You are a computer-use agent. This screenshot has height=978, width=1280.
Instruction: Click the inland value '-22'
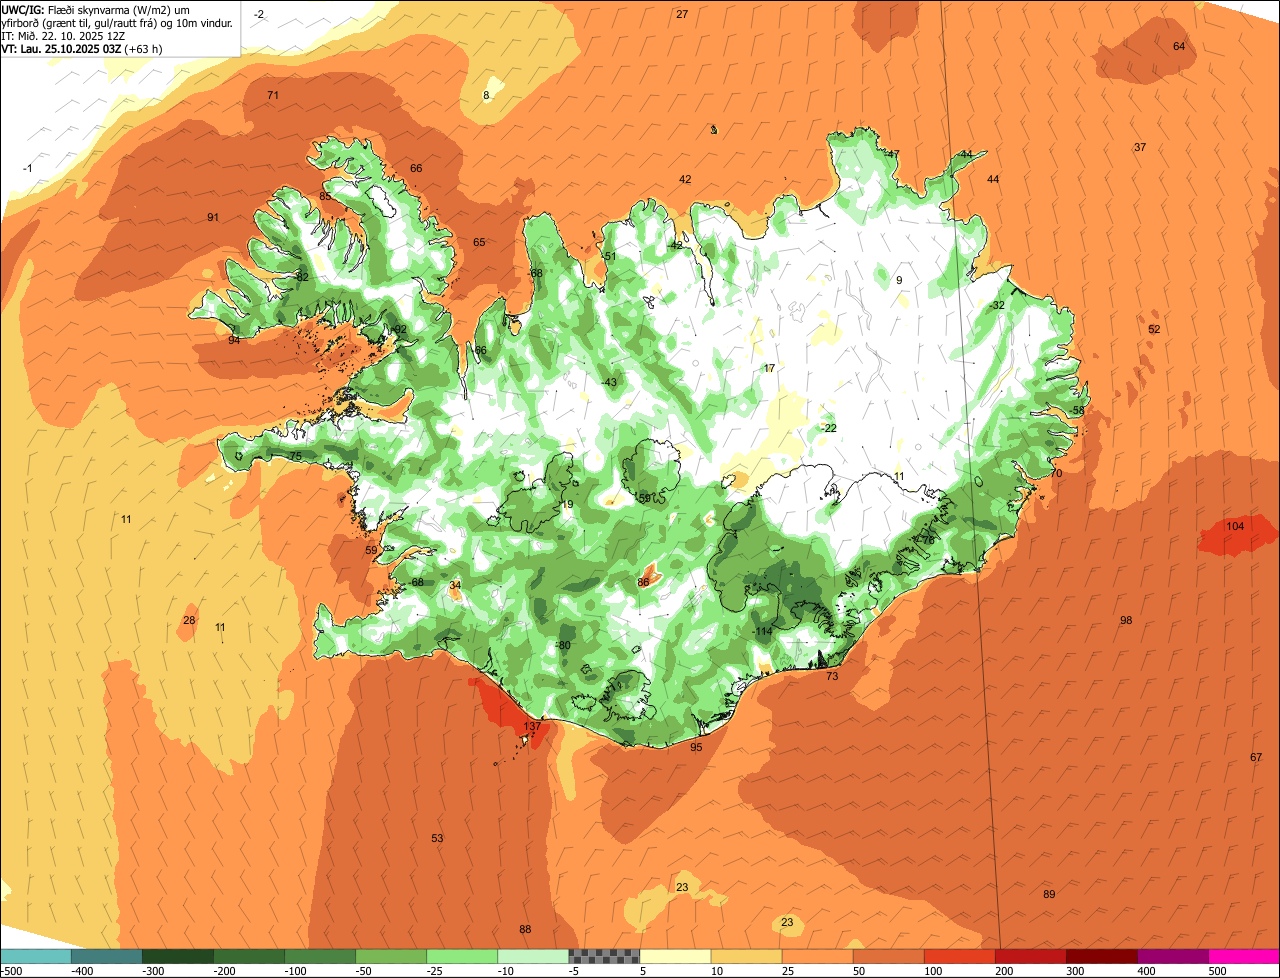tap(829, 427)
